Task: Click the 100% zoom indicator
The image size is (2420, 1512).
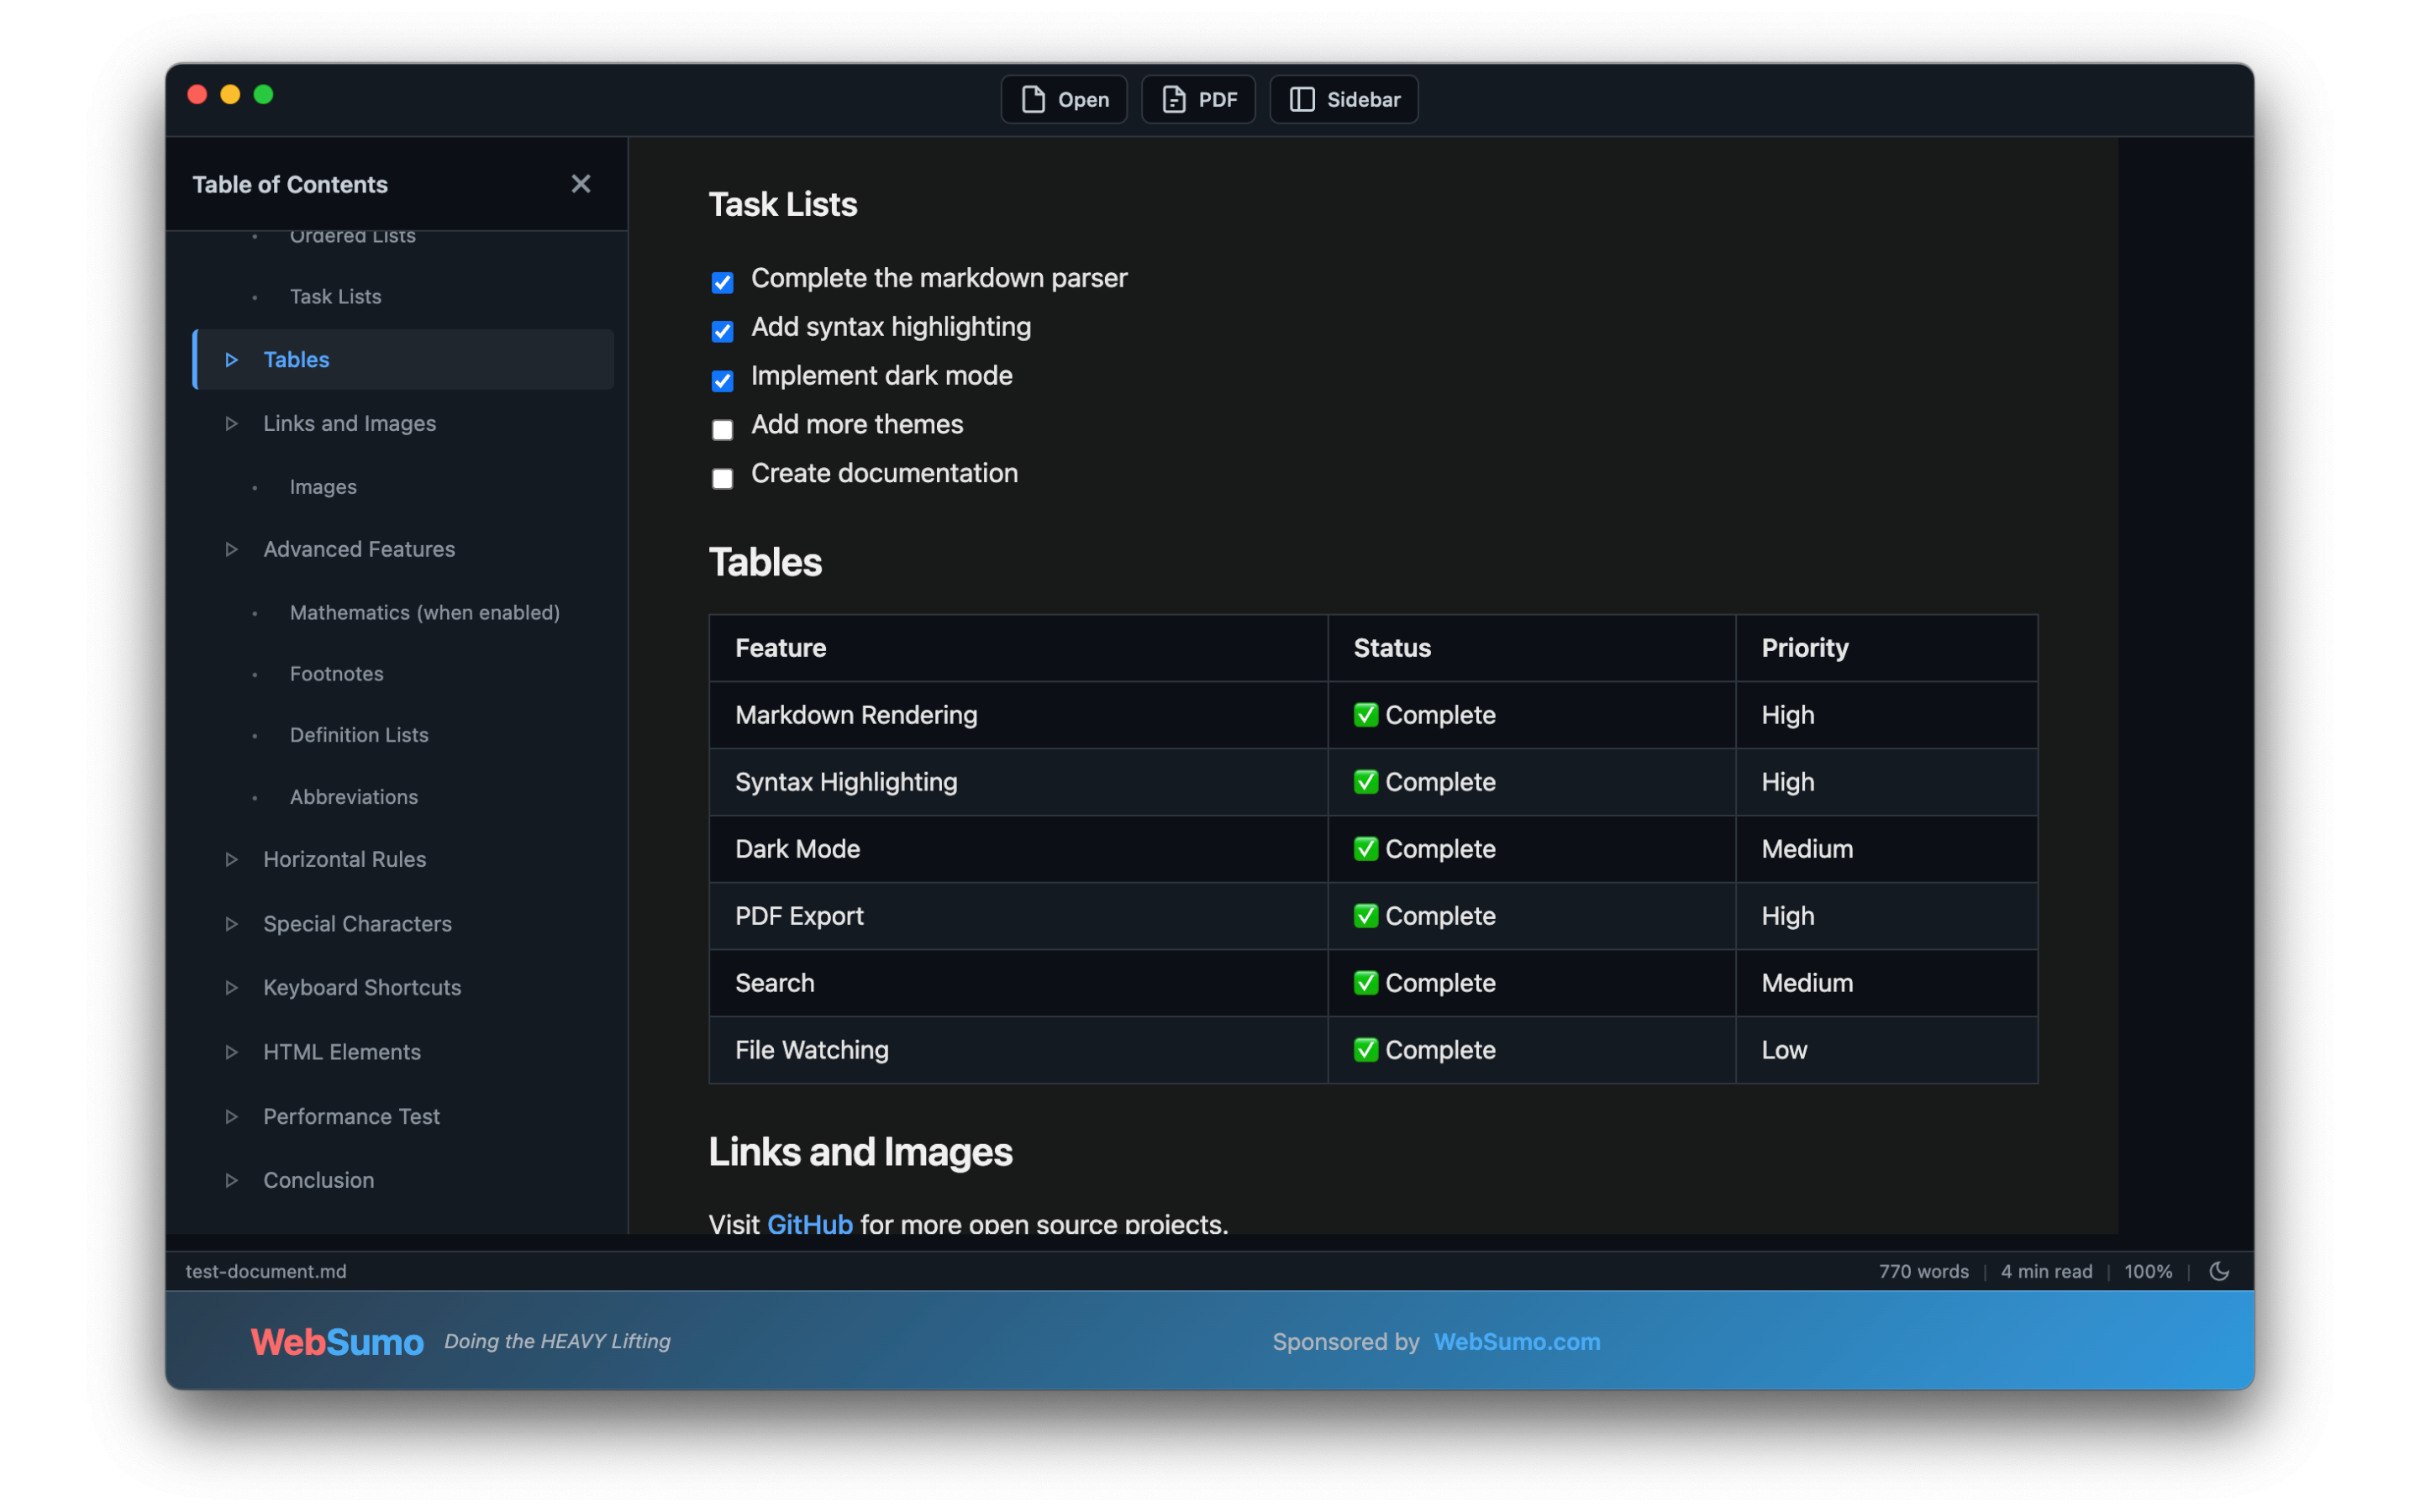Action: coord(2147,1271)
